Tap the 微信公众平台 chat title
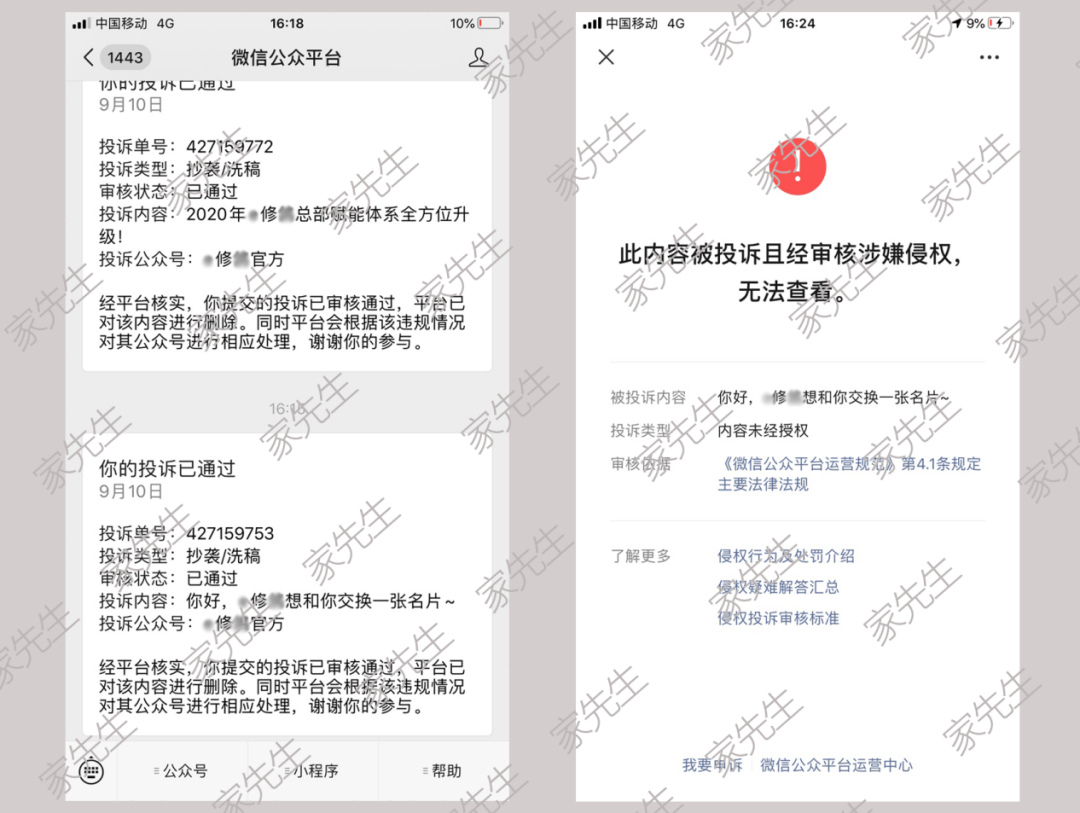 click(x=287, y=57)
